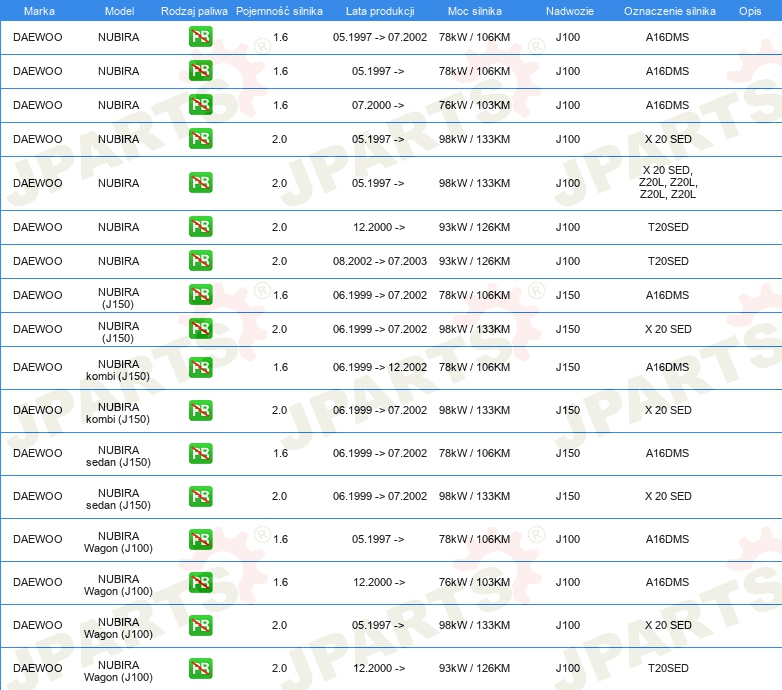This screenshot has height=690, width=782.
Task: Select the date cell 06.1999 -> 12.2002
Action: (x=380, y=367)
